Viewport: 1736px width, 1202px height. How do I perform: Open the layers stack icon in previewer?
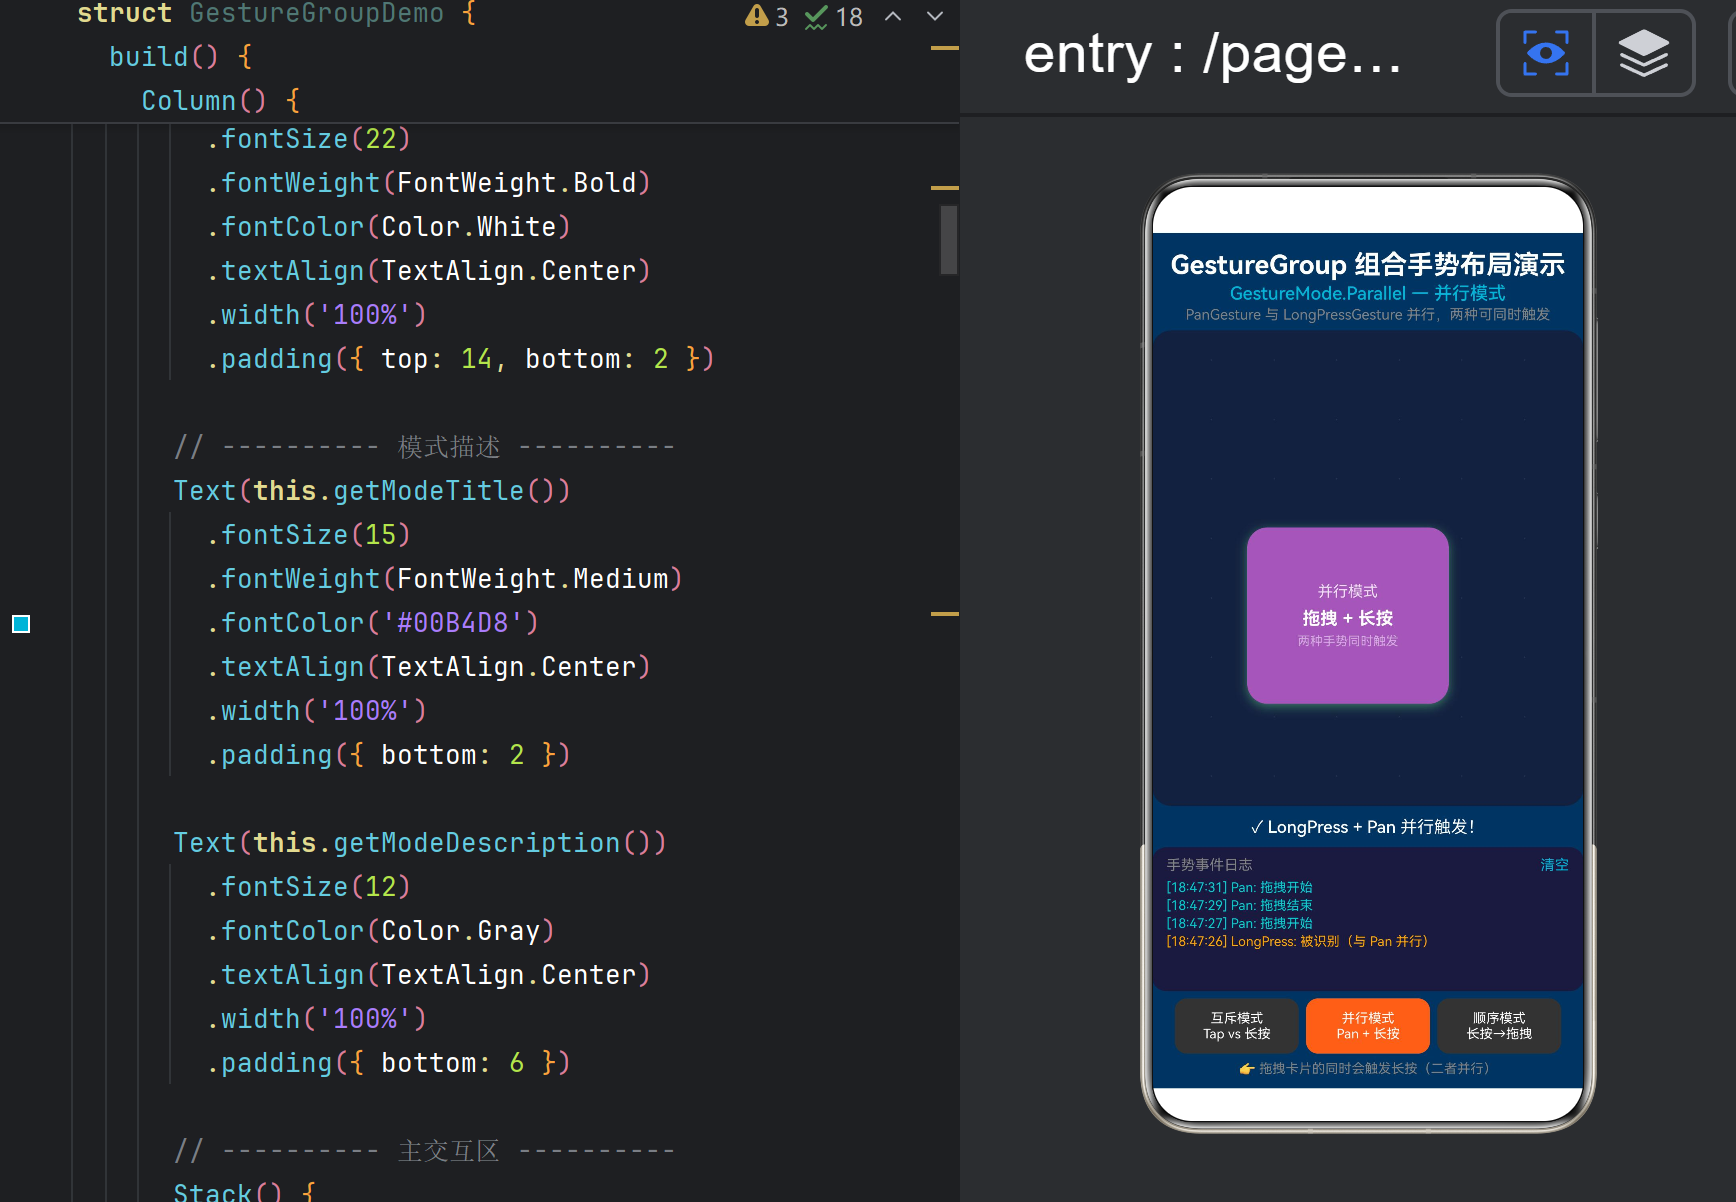click(1643, 53)
